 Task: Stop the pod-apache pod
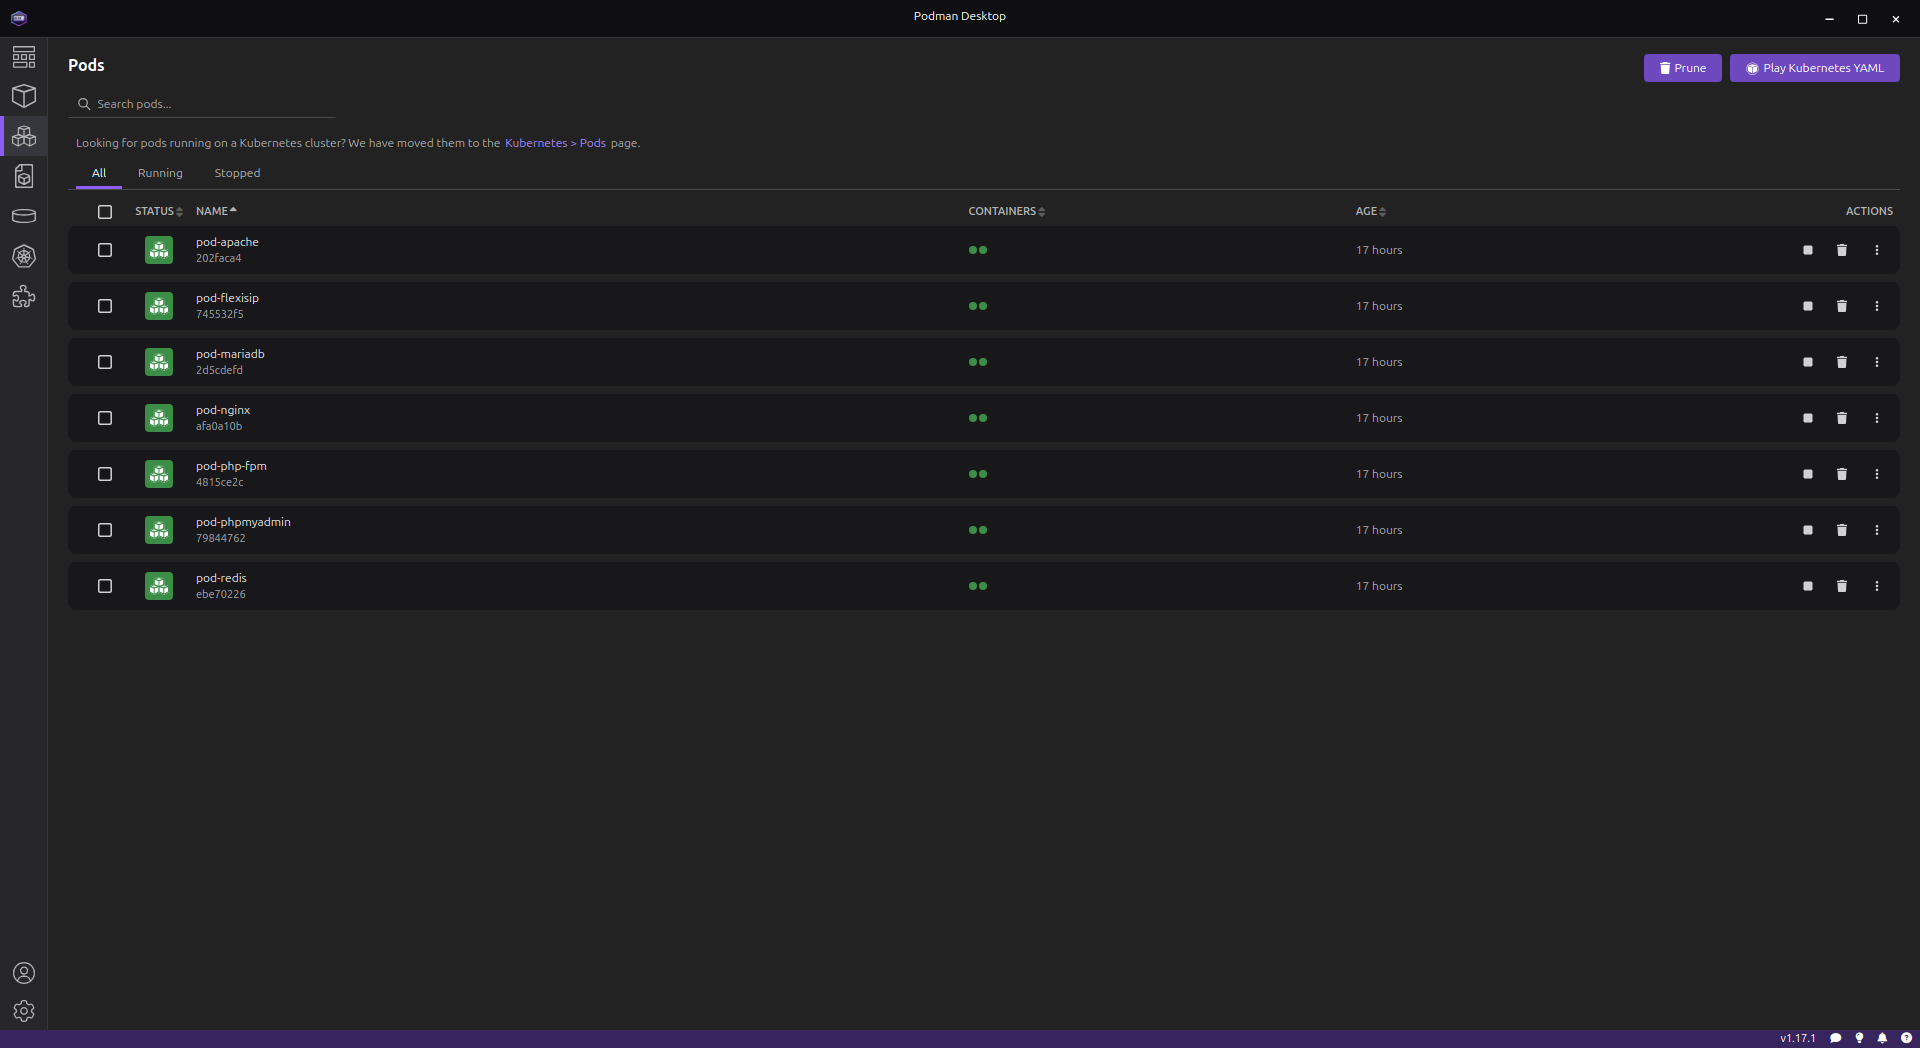point(1807,250)
